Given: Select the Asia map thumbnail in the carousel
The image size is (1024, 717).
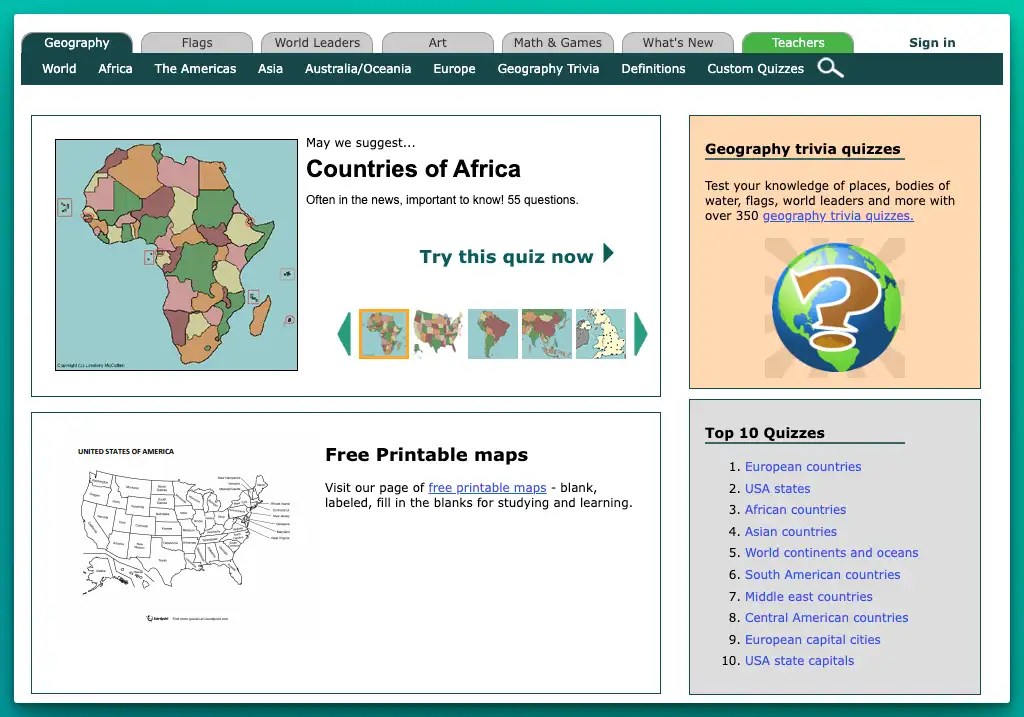Looking at the screenshot, I should 545,334.
